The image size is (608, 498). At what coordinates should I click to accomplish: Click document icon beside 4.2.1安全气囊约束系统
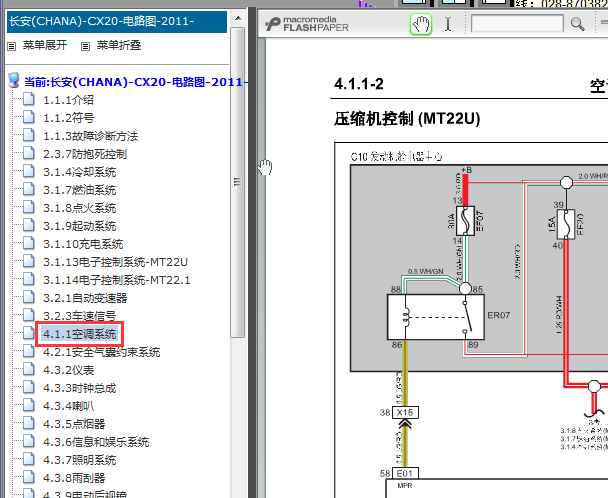pyautogui.click(x=29, y=351)
